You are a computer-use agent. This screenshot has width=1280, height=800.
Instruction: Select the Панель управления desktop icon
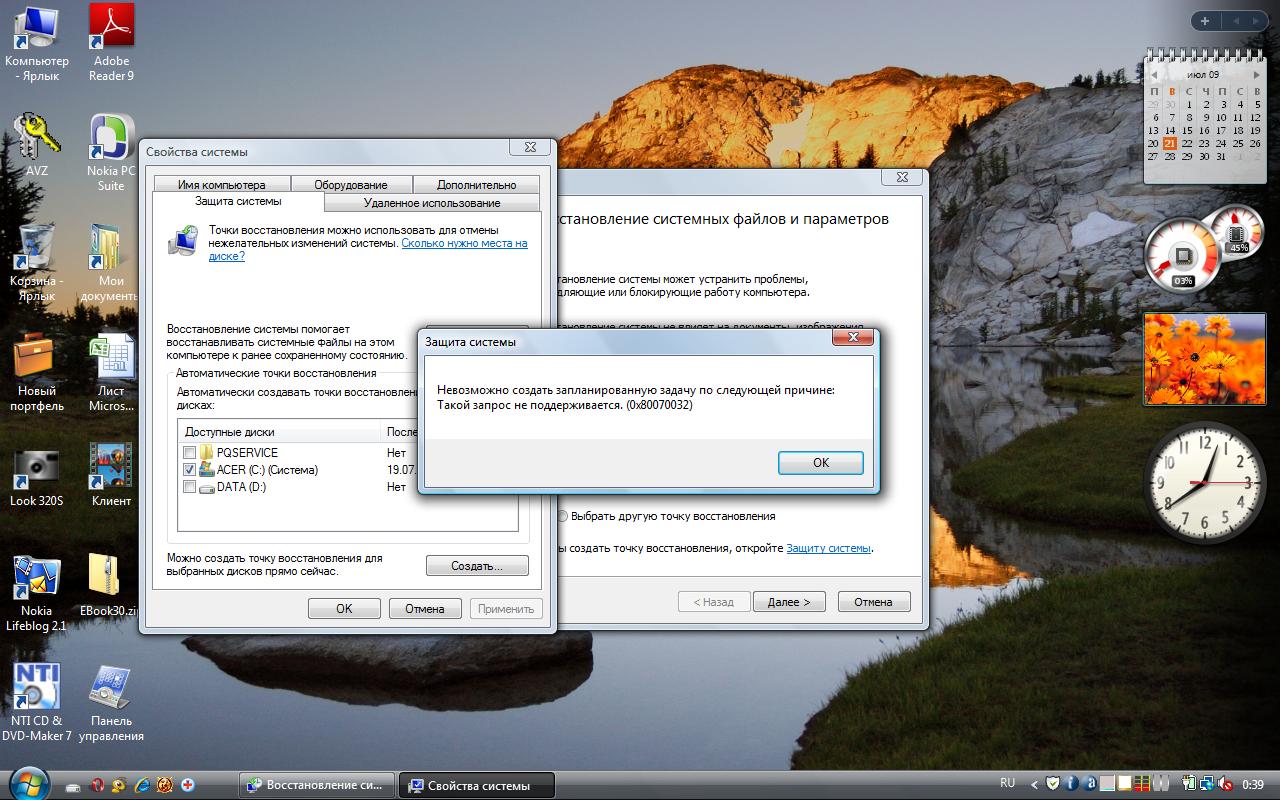(111, 702)
